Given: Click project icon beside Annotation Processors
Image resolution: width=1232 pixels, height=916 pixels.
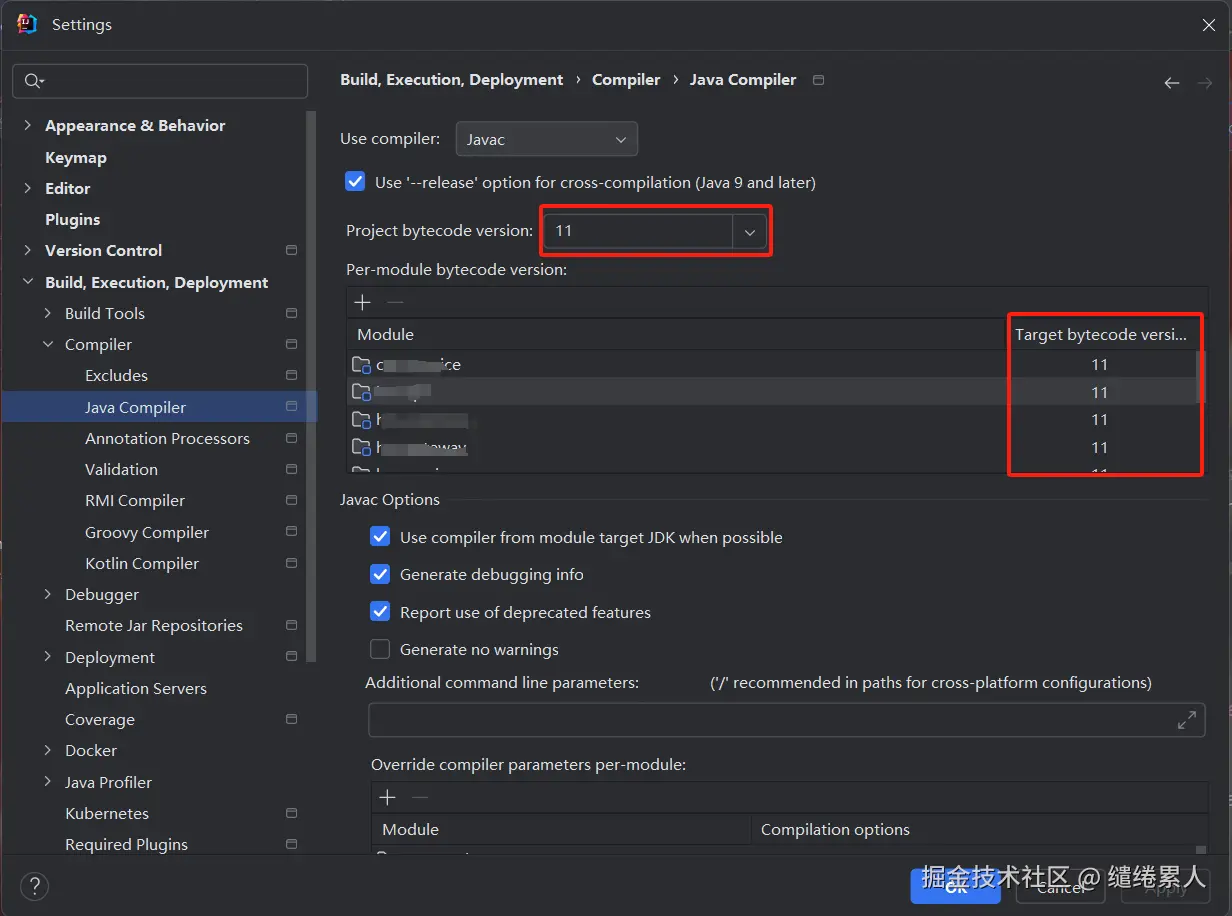Looking at the screenshot, I should pyautogui.click(x=291, y=438).
